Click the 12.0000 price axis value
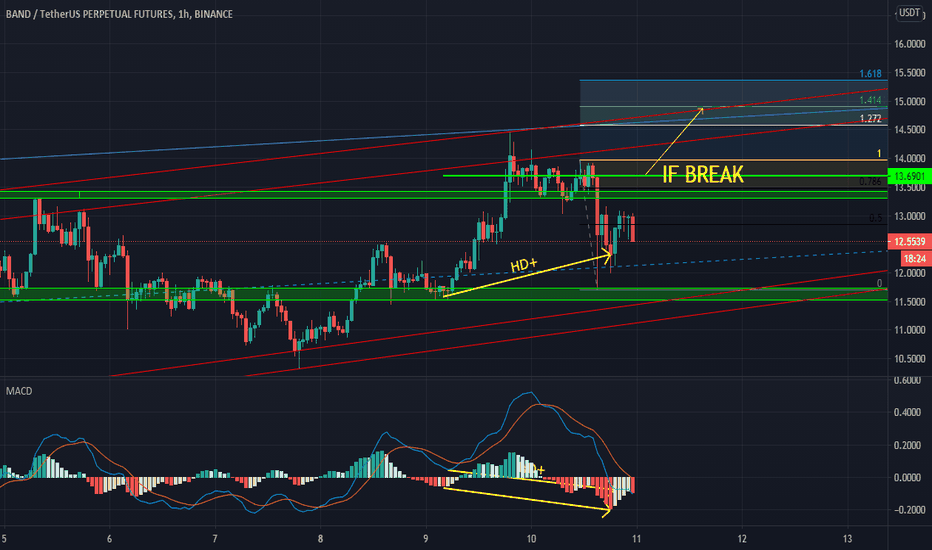 coord(909,273)
